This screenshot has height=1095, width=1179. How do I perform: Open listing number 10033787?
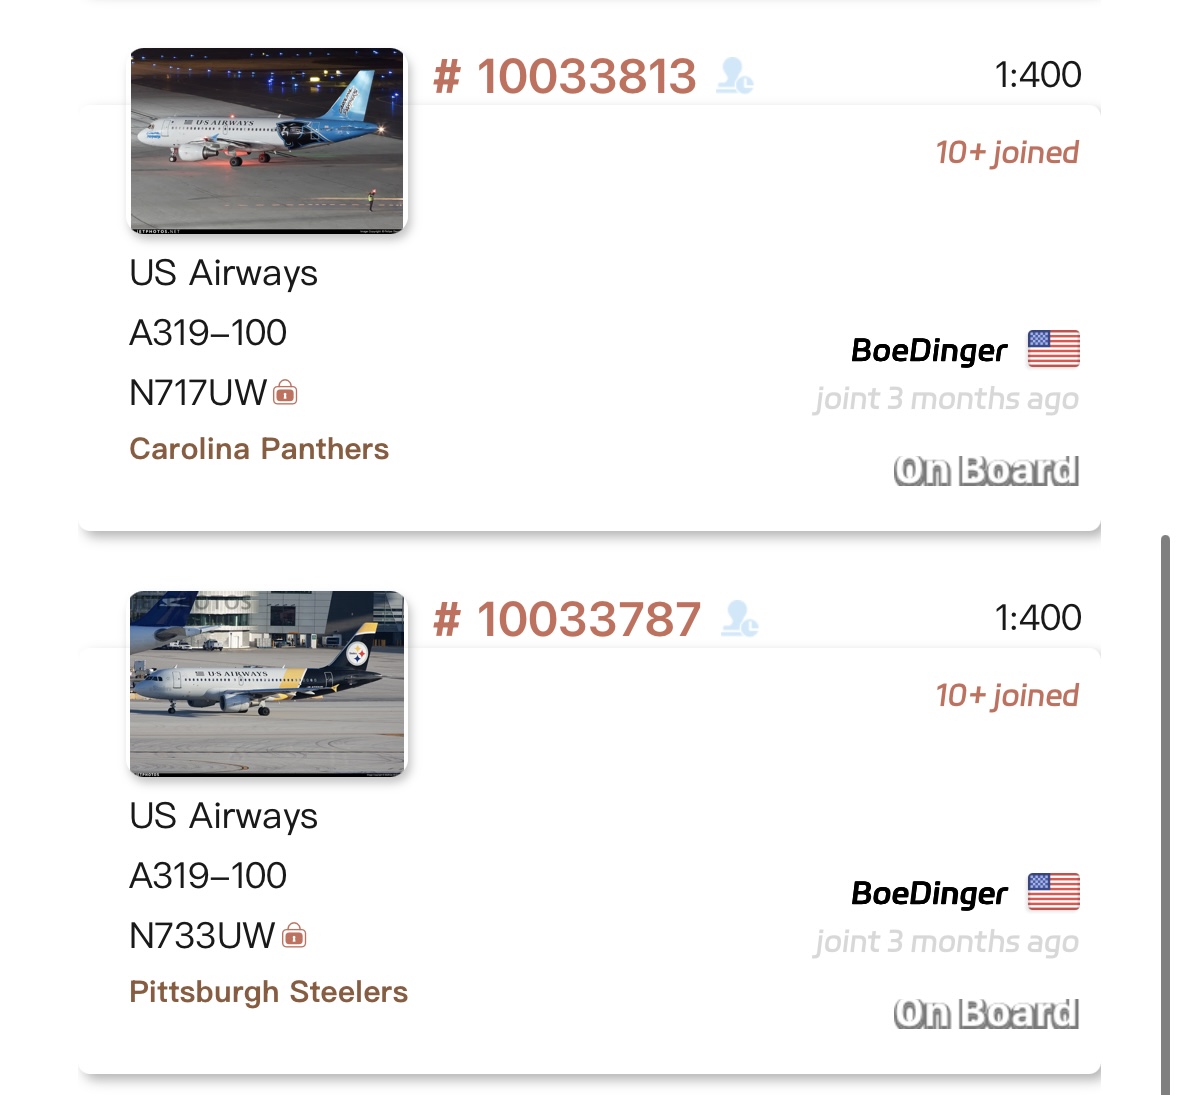coord(567,620)
